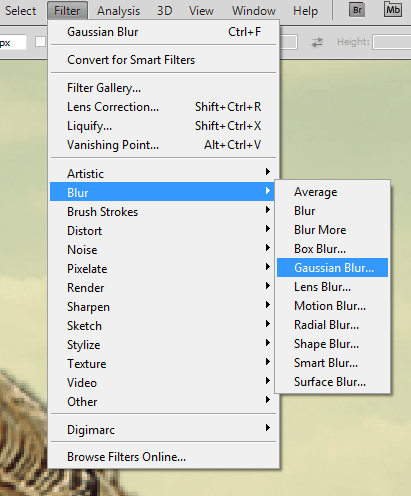Open the Radial Blur dialog
This screenshot has width=411, height=496.
[332, 325]
